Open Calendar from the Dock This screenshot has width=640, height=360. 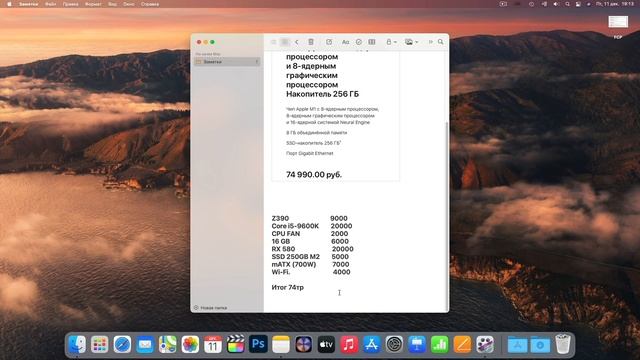click(213, 344)
